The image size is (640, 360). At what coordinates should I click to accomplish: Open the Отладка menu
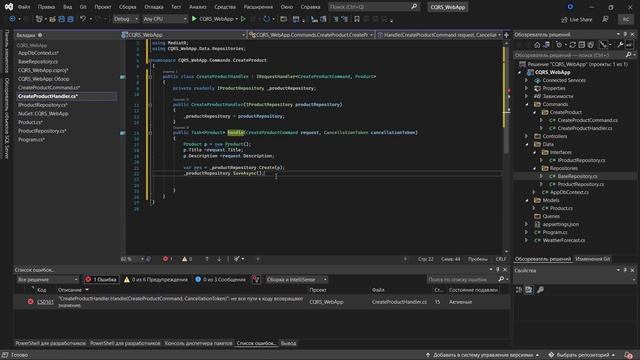click(153, 7)
